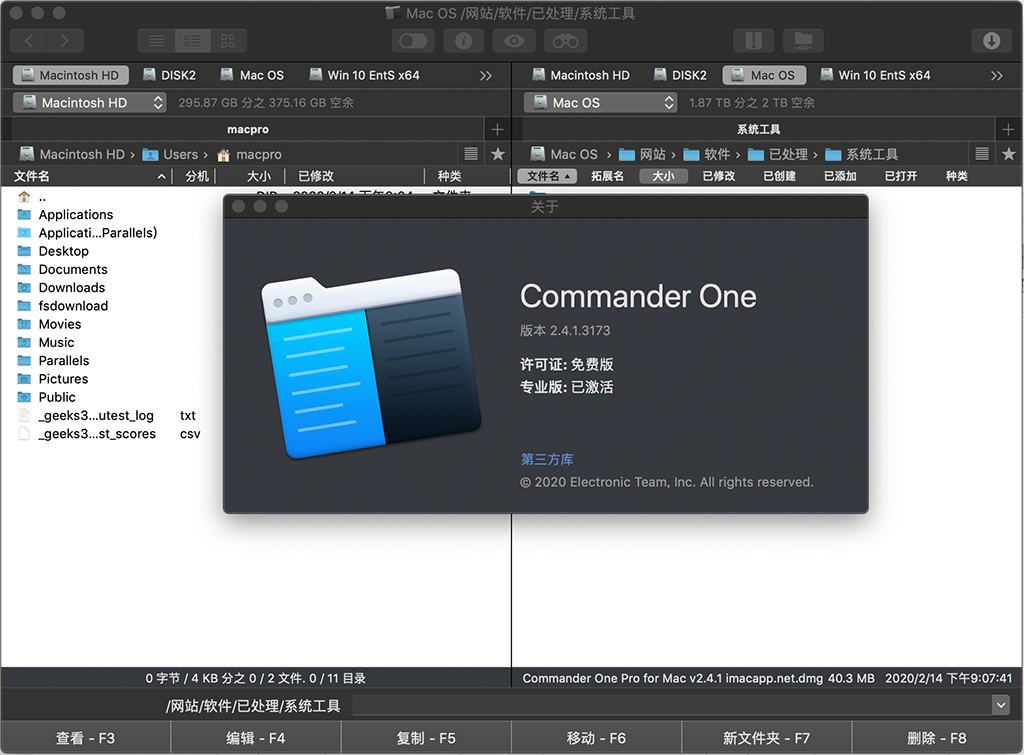Sort left panel by 文件名 column

[x=88, y=176]
